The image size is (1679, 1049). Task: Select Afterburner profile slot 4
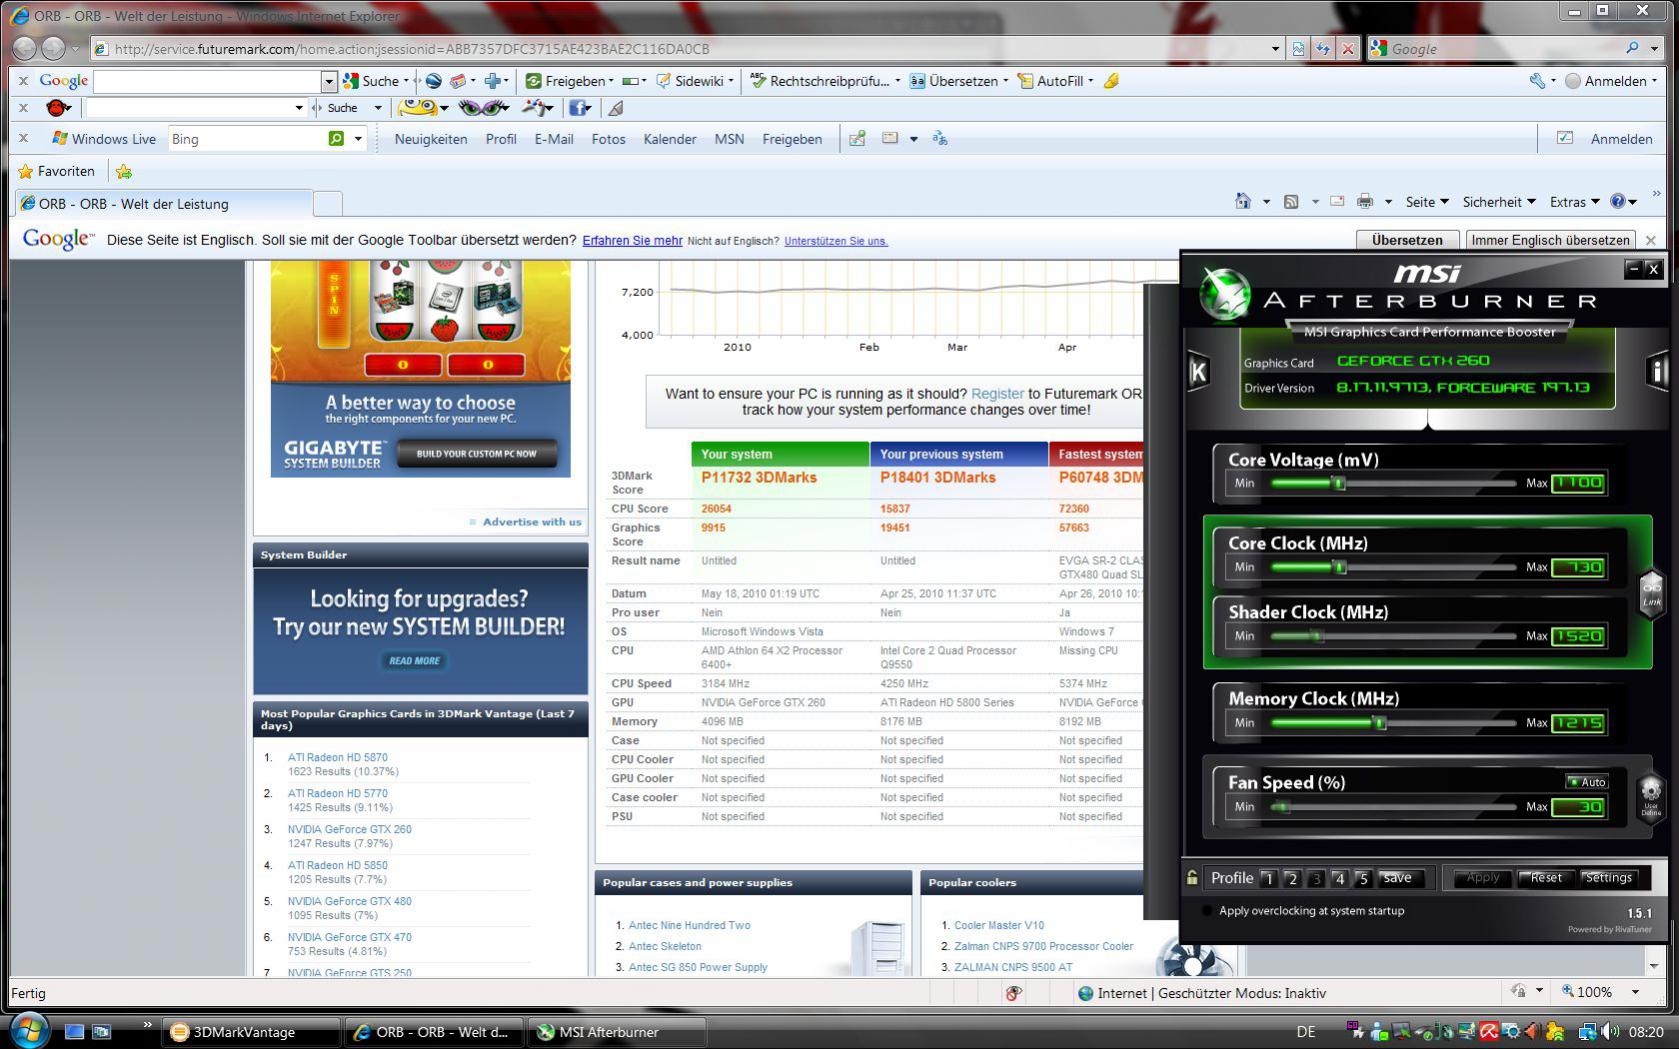pos(1339,879)
